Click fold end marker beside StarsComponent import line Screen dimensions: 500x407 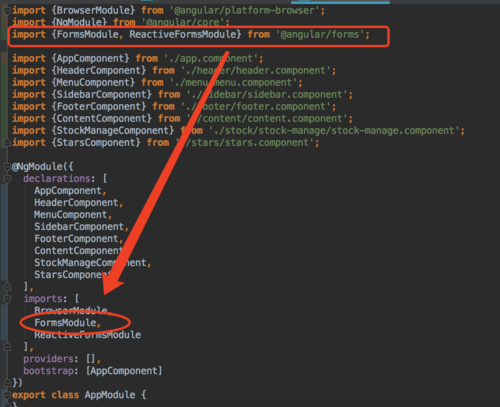7,143
